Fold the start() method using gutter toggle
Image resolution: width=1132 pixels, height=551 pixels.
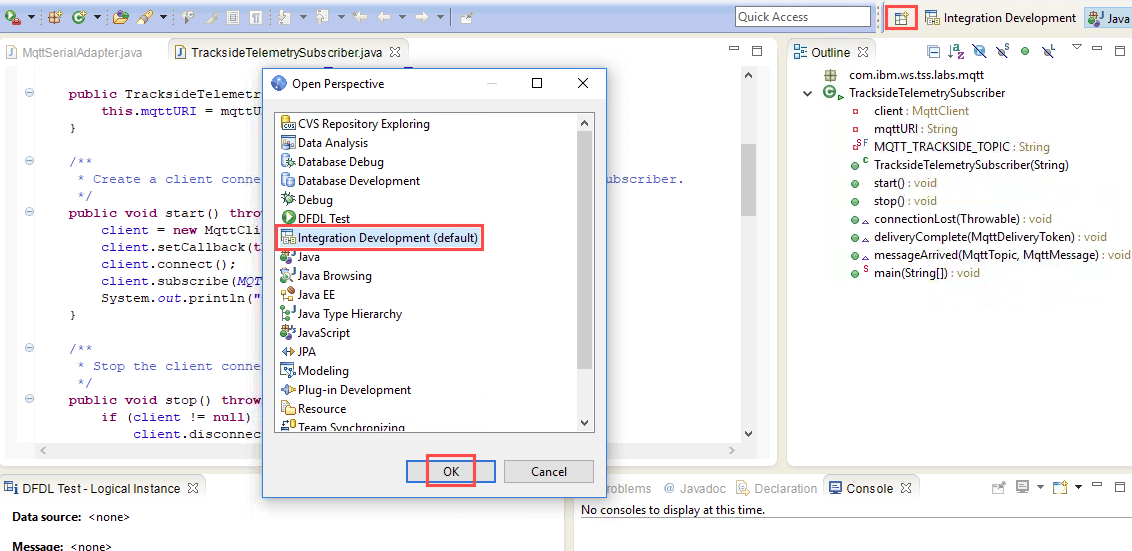(x=29, y=212)
